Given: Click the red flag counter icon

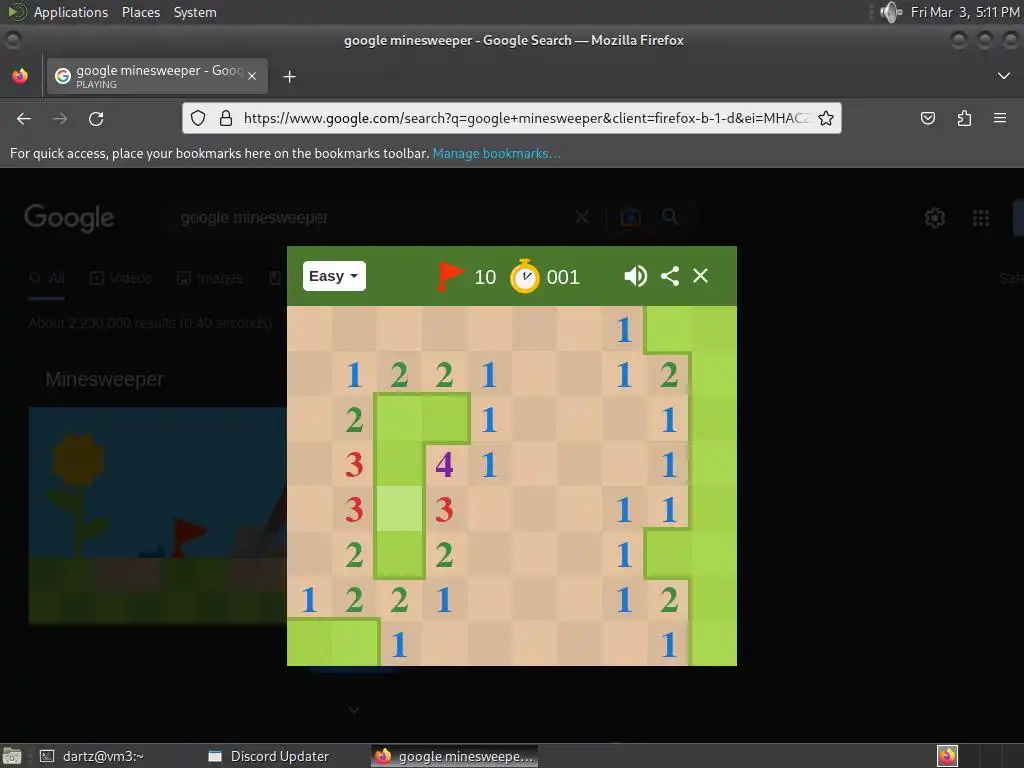Looking at the screenshot, I should [x=450, y=276].
